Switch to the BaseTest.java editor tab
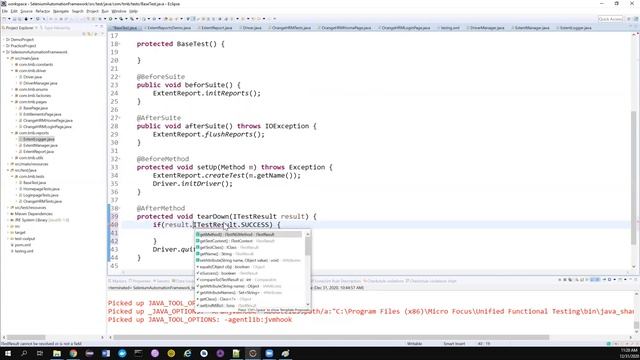640x360 pixels. (x=124, y=28)
